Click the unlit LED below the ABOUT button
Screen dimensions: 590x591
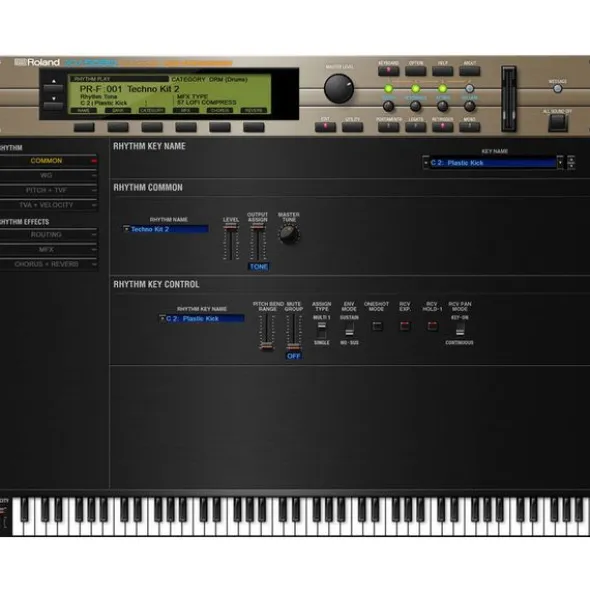pyautogui.click(x=469, y=89)
